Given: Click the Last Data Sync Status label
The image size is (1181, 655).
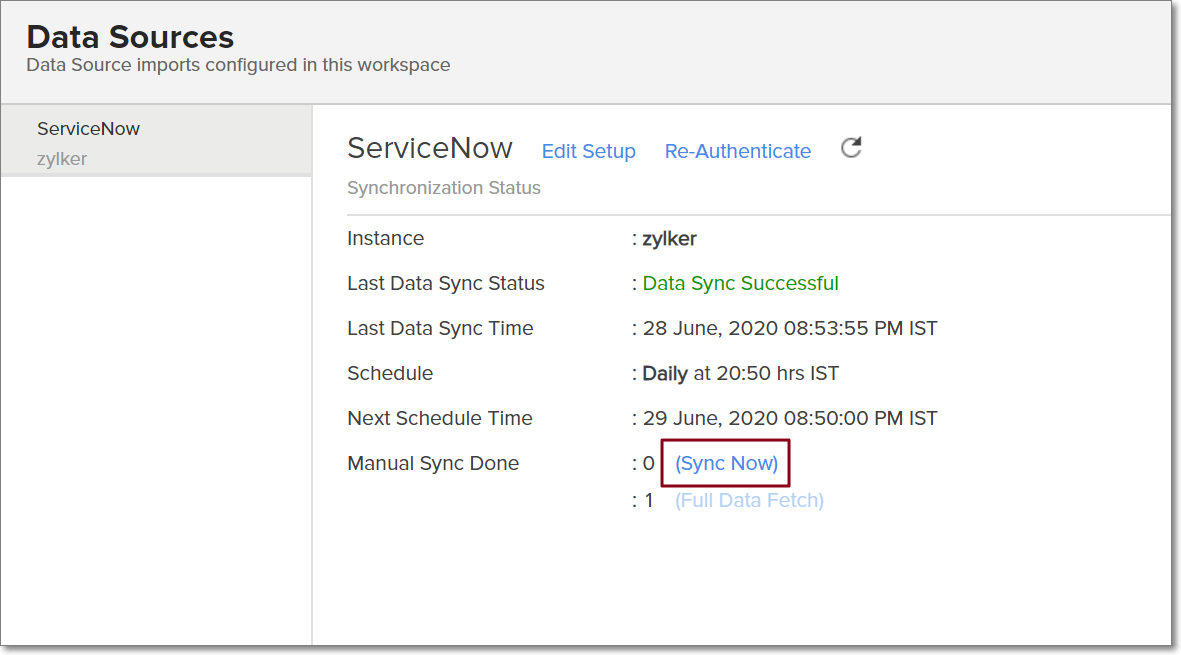Looking at the screenshot, I should point(445,283).
